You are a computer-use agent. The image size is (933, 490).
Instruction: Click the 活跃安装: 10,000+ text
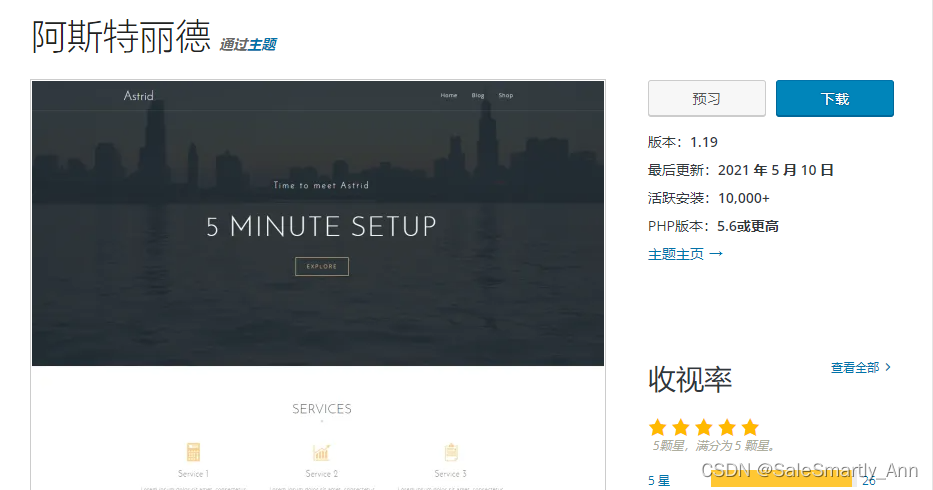click(709, 198)
